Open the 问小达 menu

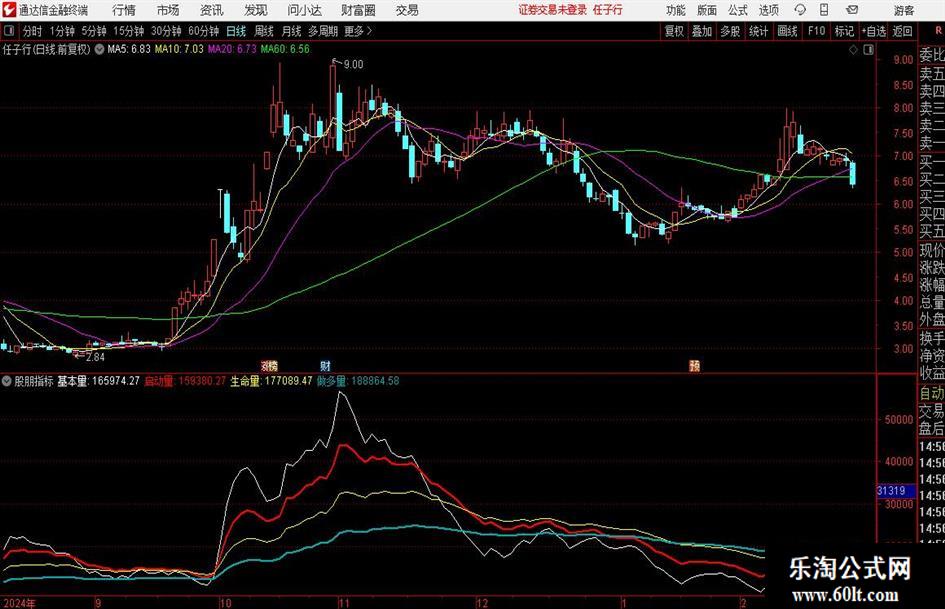point(304,10)
